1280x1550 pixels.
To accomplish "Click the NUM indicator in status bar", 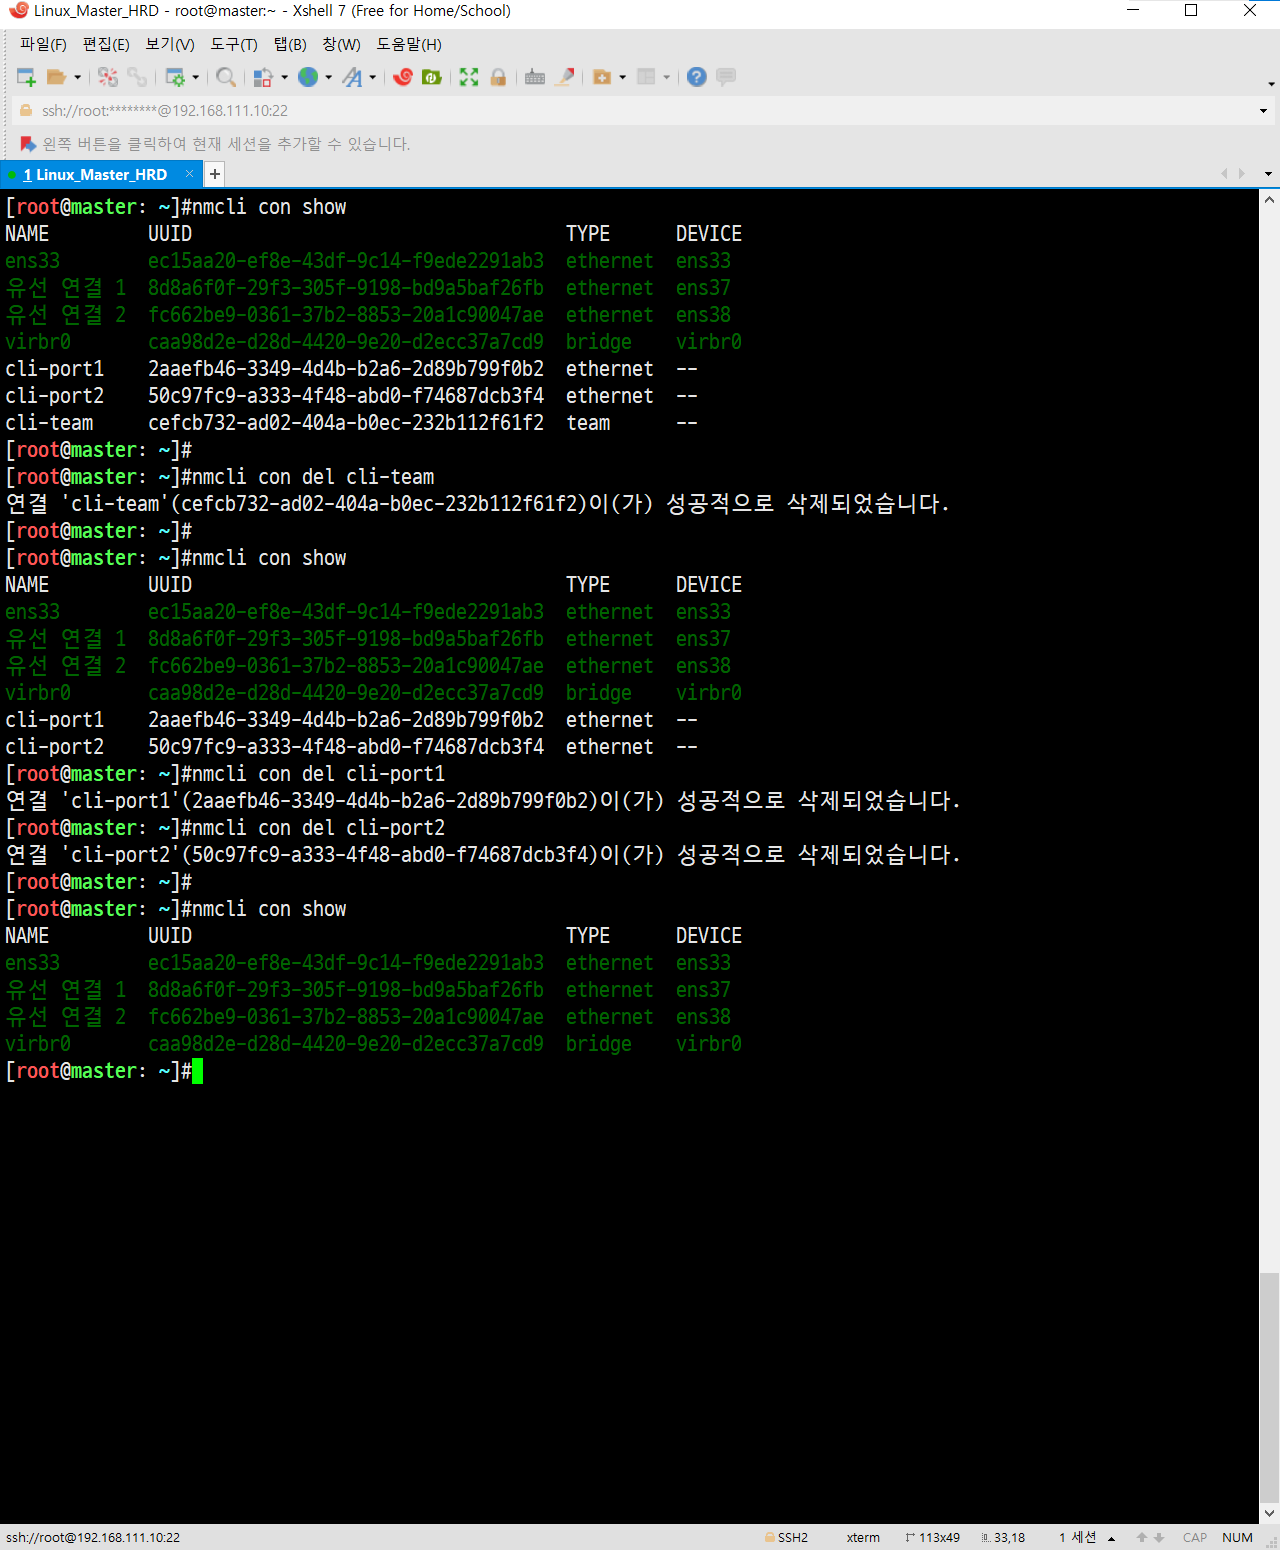I will point(1237,1537).
